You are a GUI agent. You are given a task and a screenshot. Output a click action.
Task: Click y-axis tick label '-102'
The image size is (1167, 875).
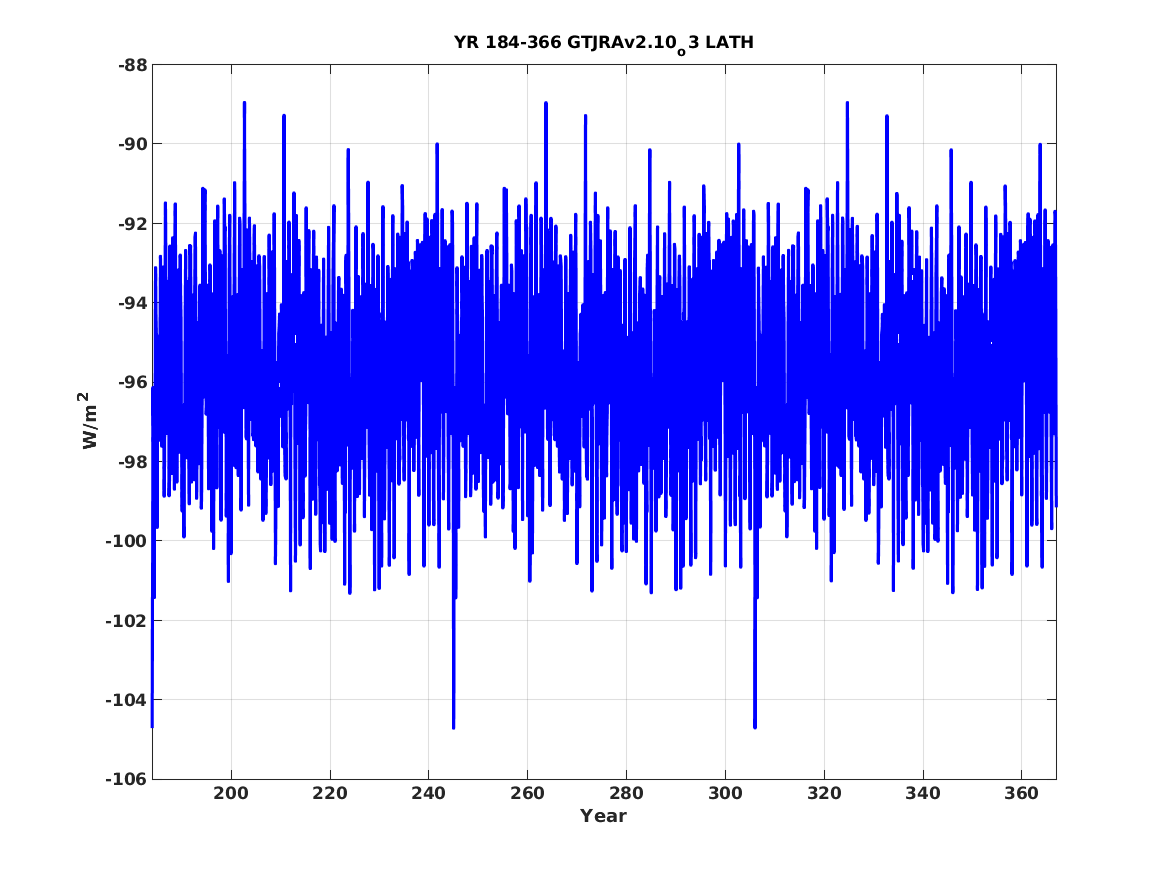coord(126,621)
